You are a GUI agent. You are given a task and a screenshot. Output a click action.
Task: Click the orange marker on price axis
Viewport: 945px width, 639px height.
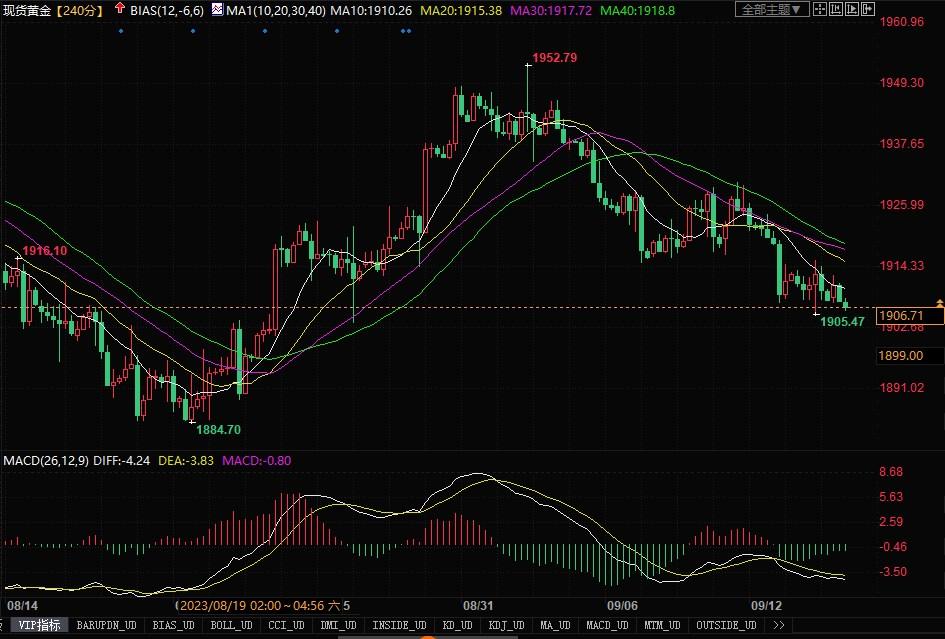point(940,303)
